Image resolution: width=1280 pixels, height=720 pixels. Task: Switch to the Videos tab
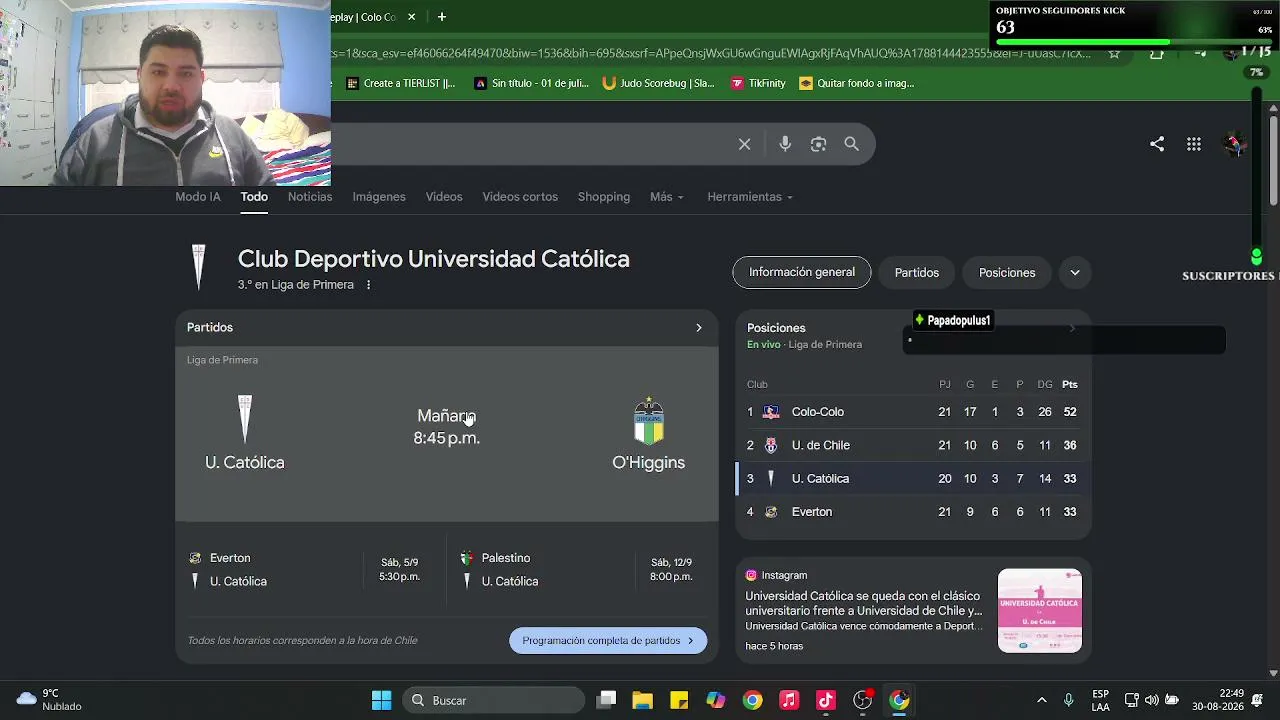click(444, 197)
